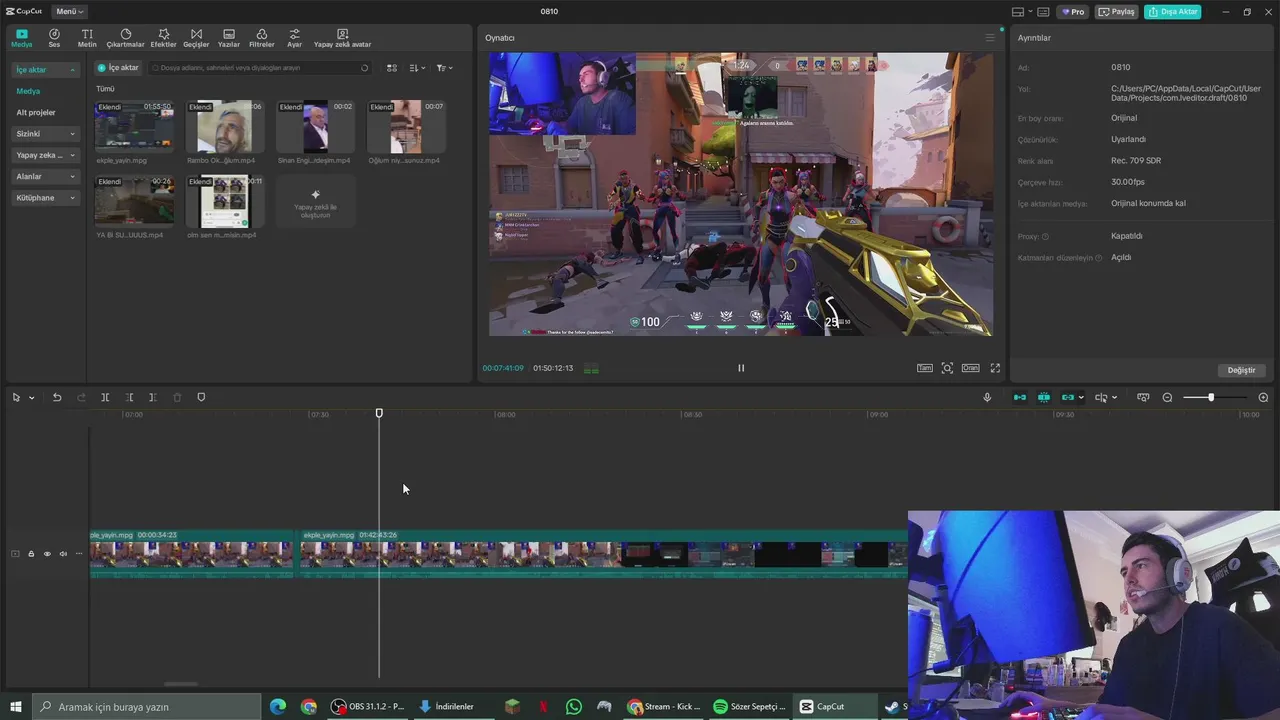
Task: Select Alt projeler in the sidebar
Action: pyautogui.click(x=36, y=112)
